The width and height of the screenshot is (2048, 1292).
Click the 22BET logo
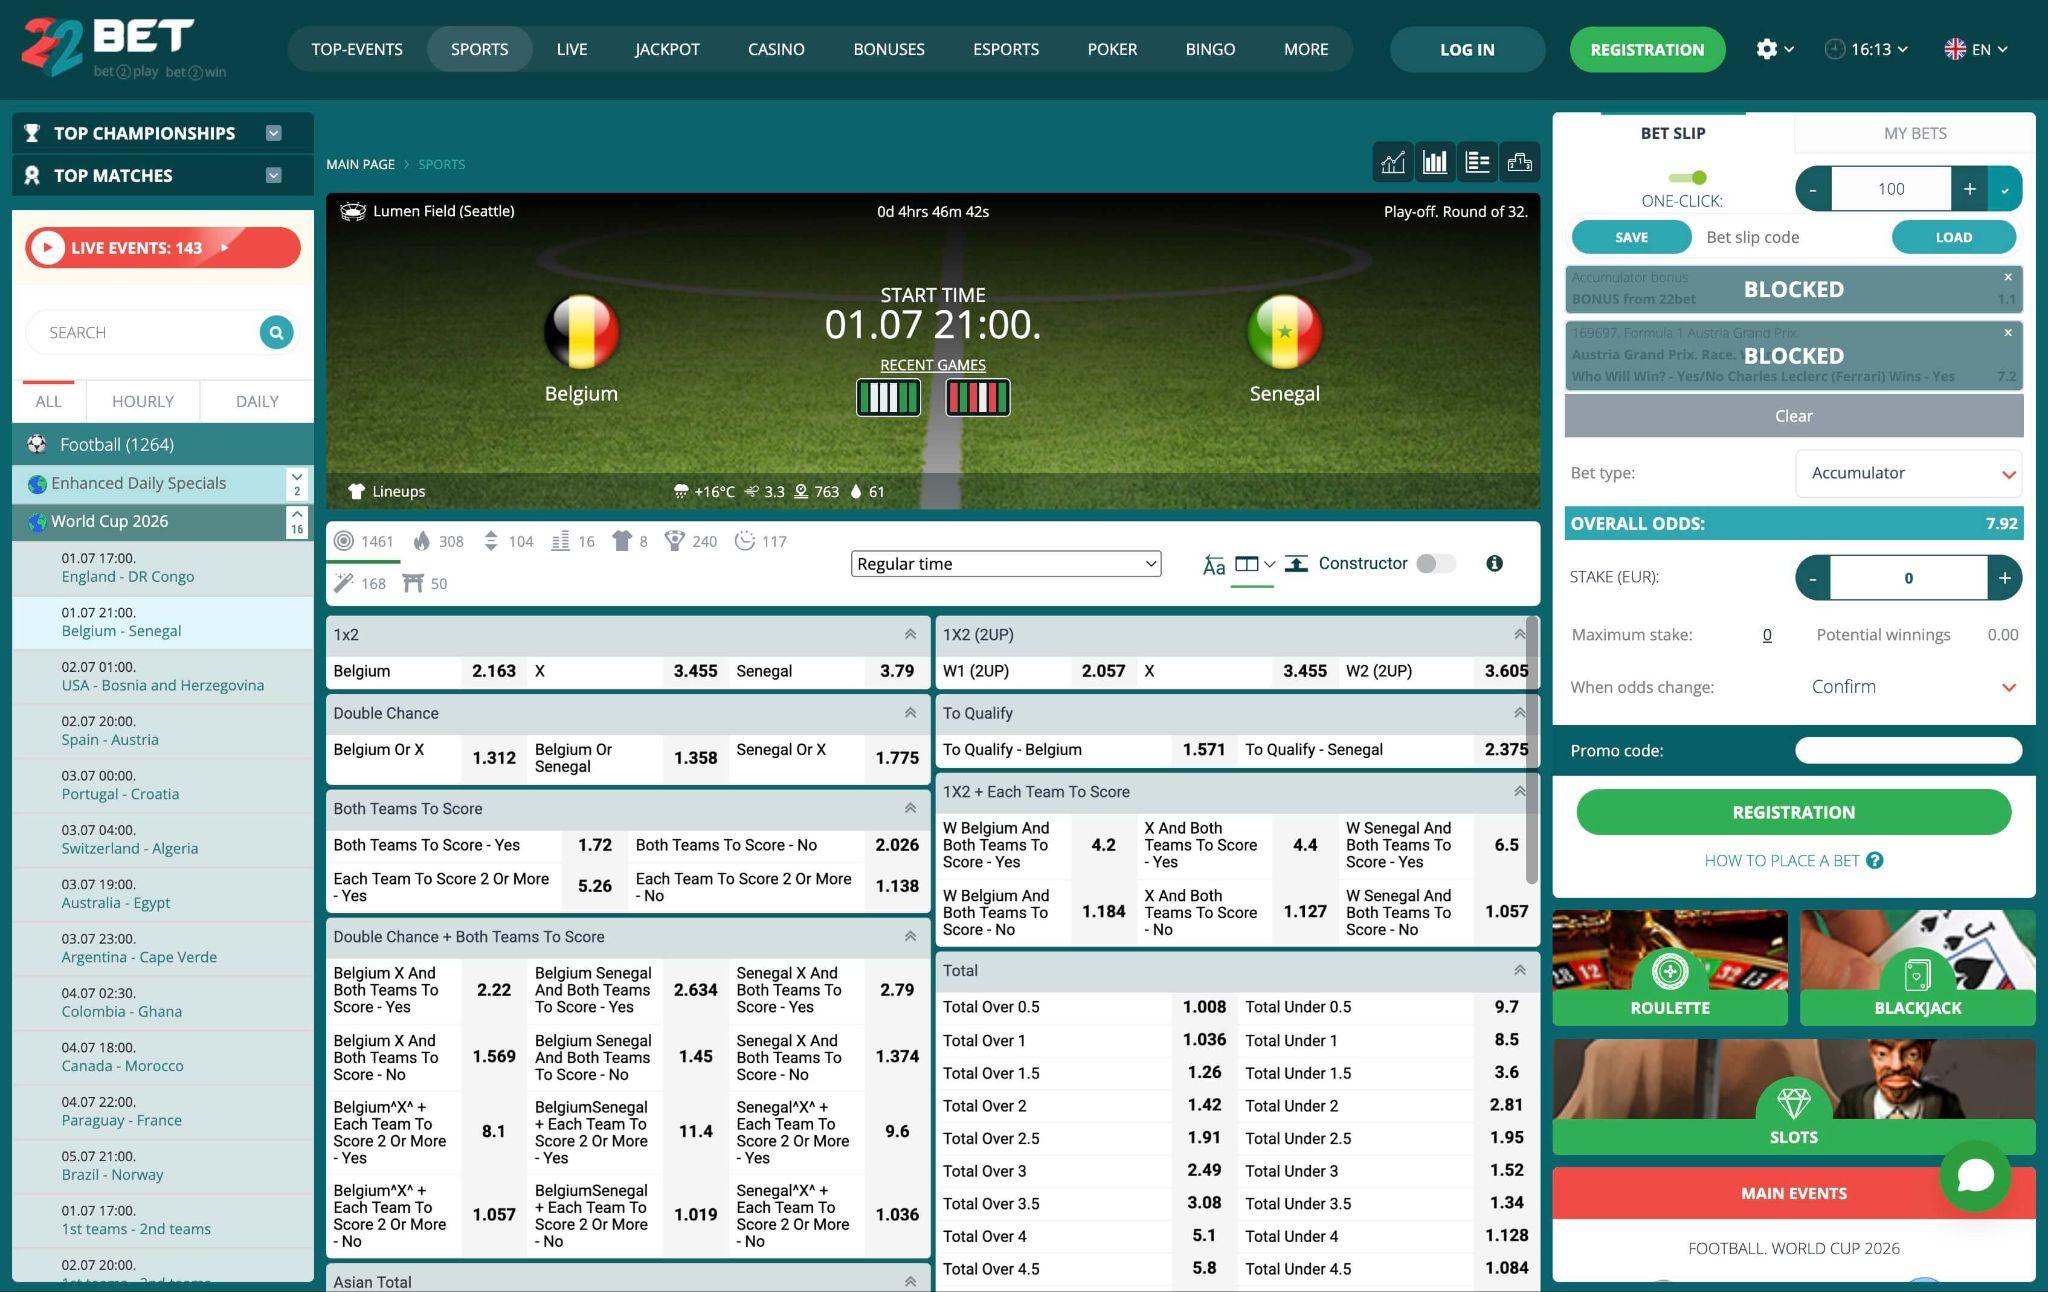(x=124, y=48)
